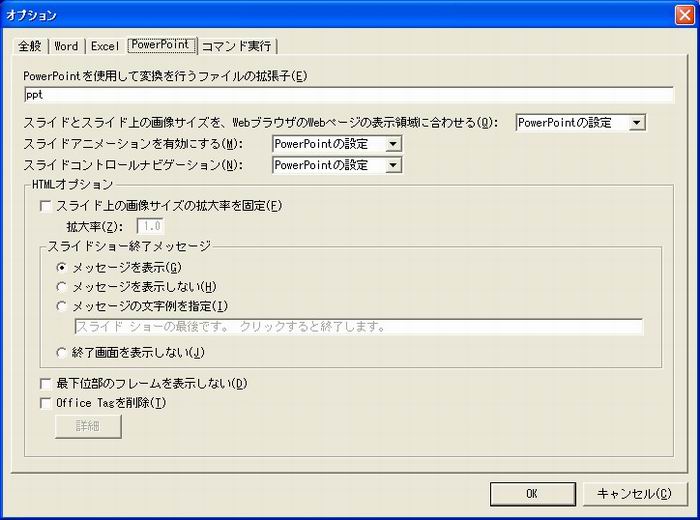
Task: Click the slideshow end message text field
Action: pyautogui.click(x=359, y=326)
